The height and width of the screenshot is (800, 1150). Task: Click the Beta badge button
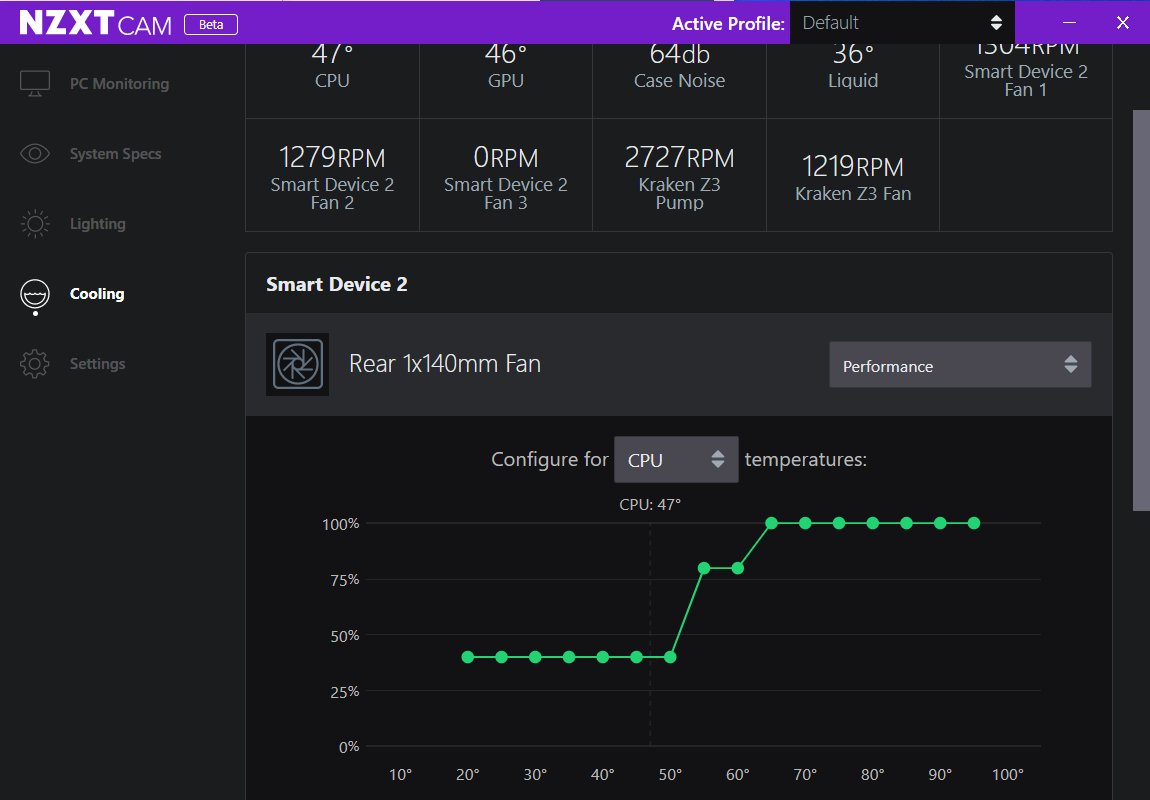210,24
